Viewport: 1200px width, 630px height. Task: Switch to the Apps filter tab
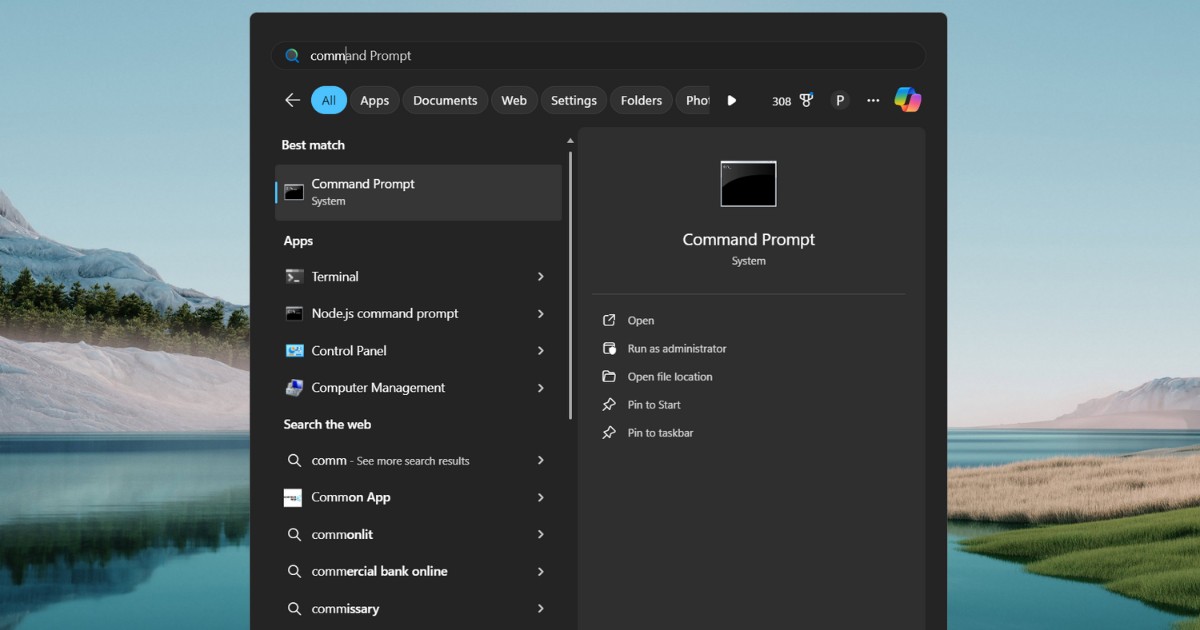click(x=374, y=100)
